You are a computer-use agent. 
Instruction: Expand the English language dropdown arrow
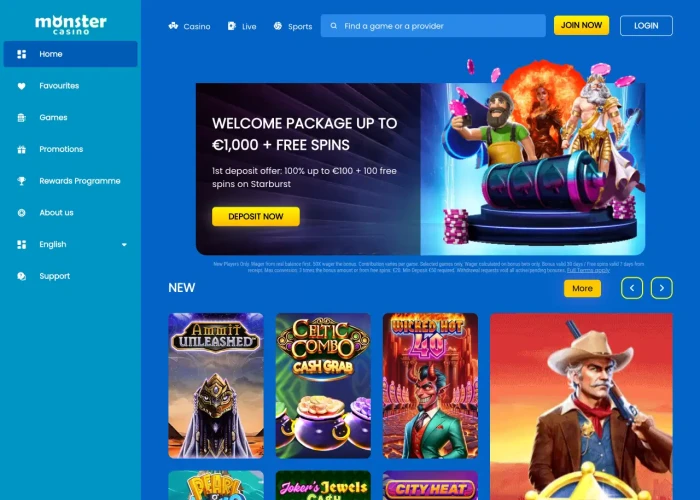124,245
